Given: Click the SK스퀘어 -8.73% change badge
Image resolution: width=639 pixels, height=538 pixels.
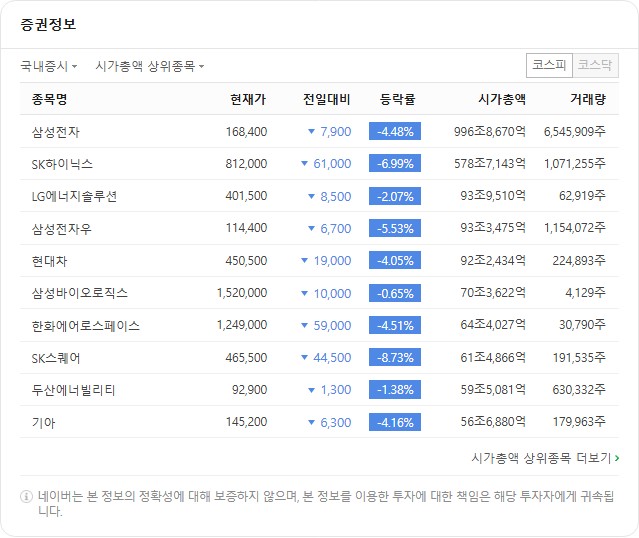Looking at the screenshot, I should point(395,358).
